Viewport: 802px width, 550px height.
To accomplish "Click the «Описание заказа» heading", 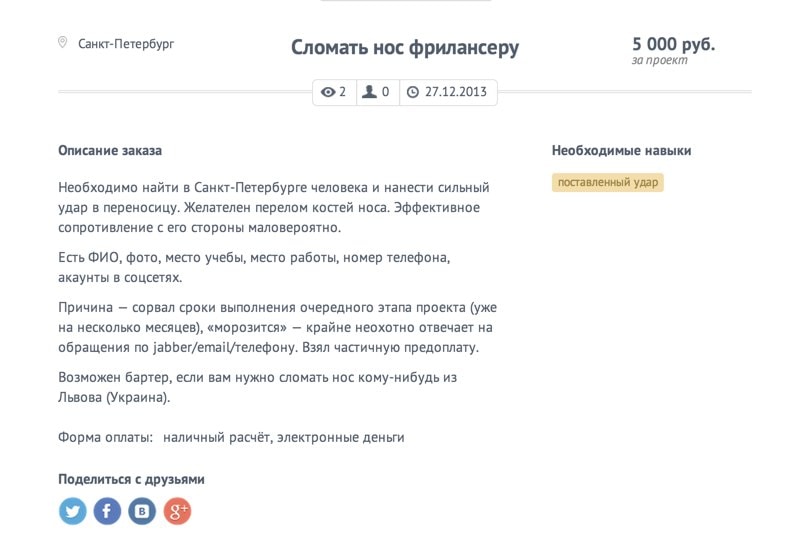I will click(x=110, y=151).
